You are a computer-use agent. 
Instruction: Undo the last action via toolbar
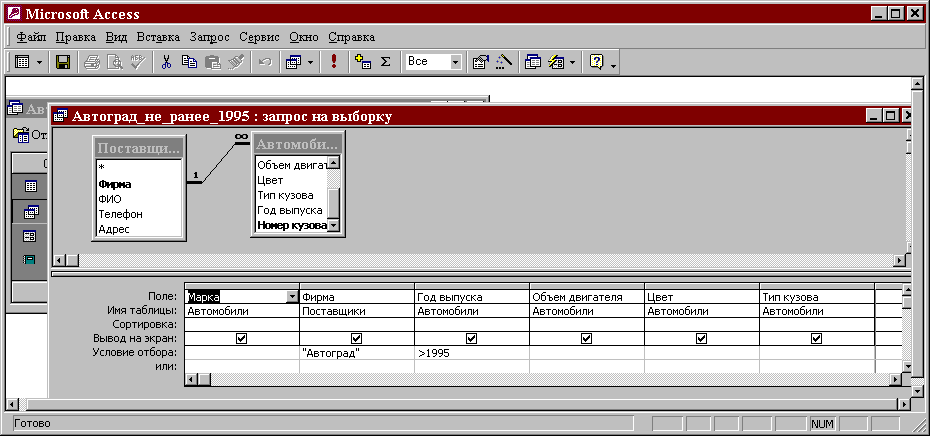(265, 62)
